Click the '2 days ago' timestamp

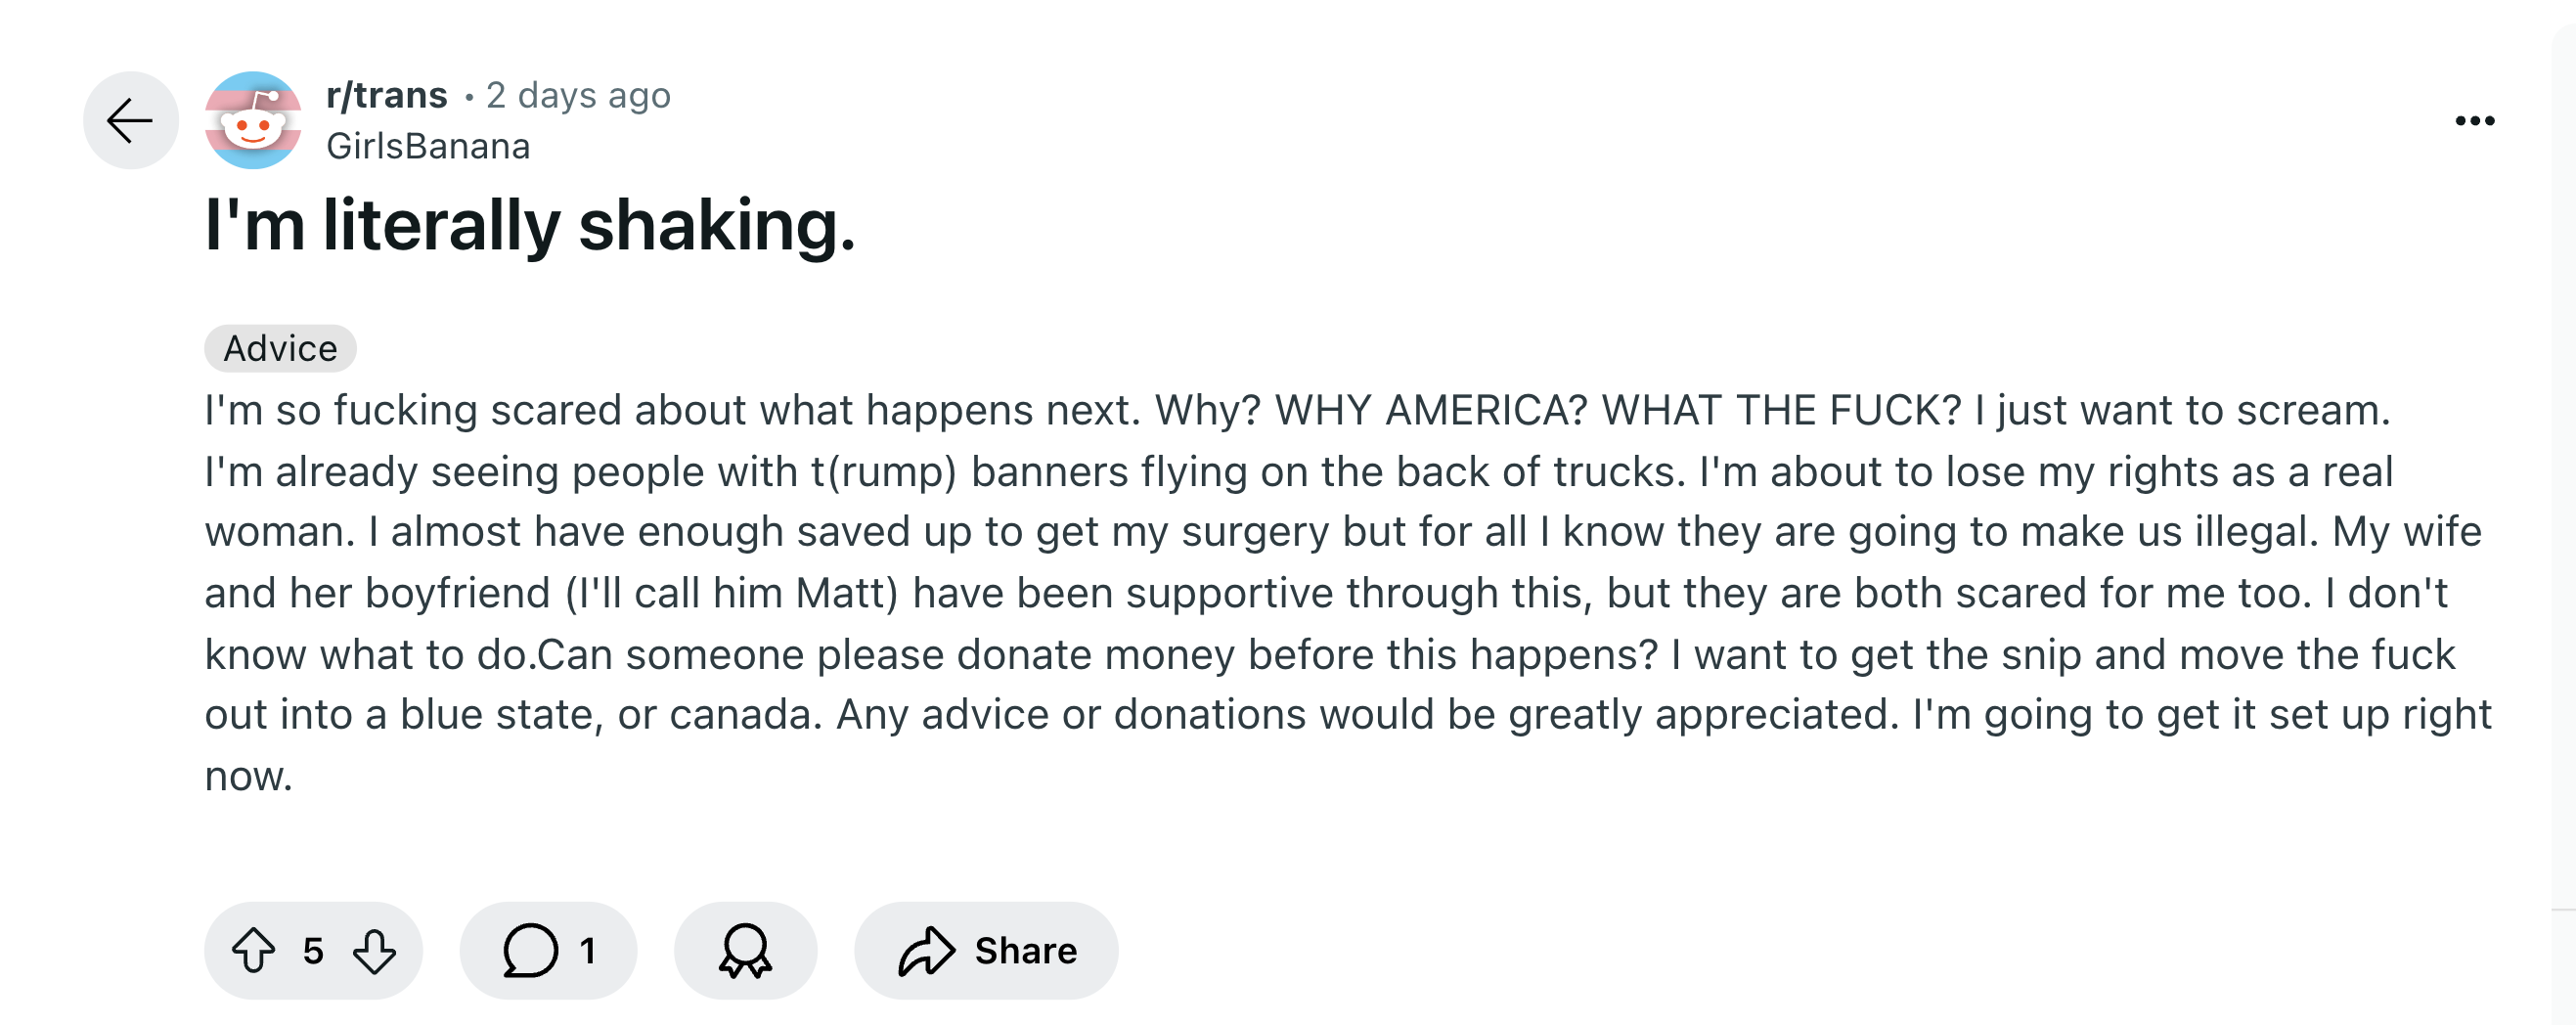(578, 95)
